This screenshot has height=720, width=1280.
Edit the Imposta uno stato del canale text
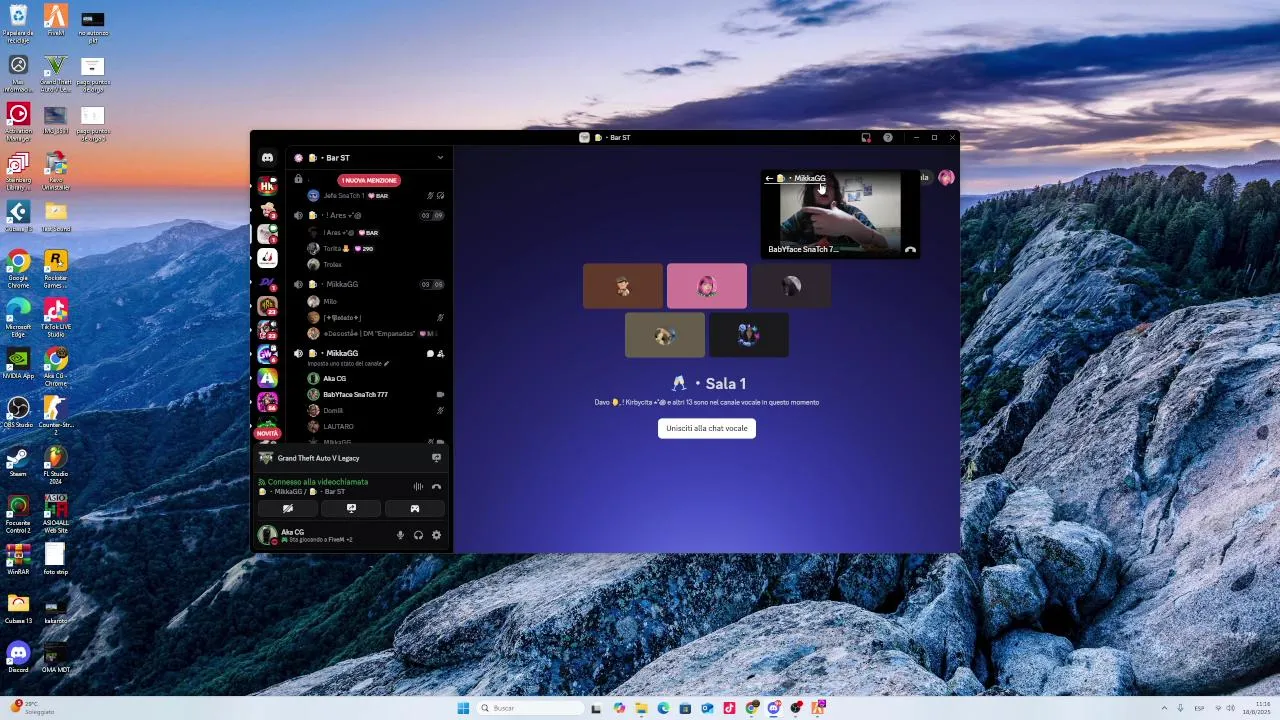[348, 364]
